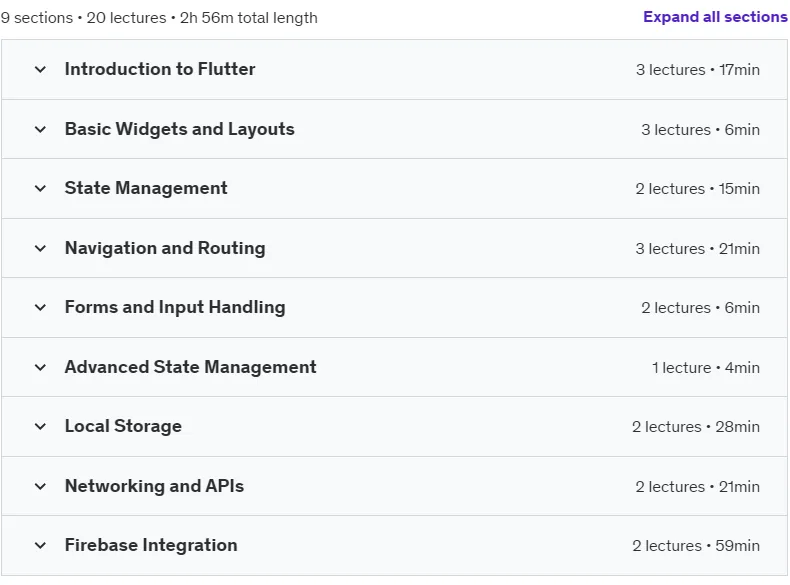Expand the Introduction to Flutter chevron
This screenshot has height=585, width=790.
tap(40, 70)
